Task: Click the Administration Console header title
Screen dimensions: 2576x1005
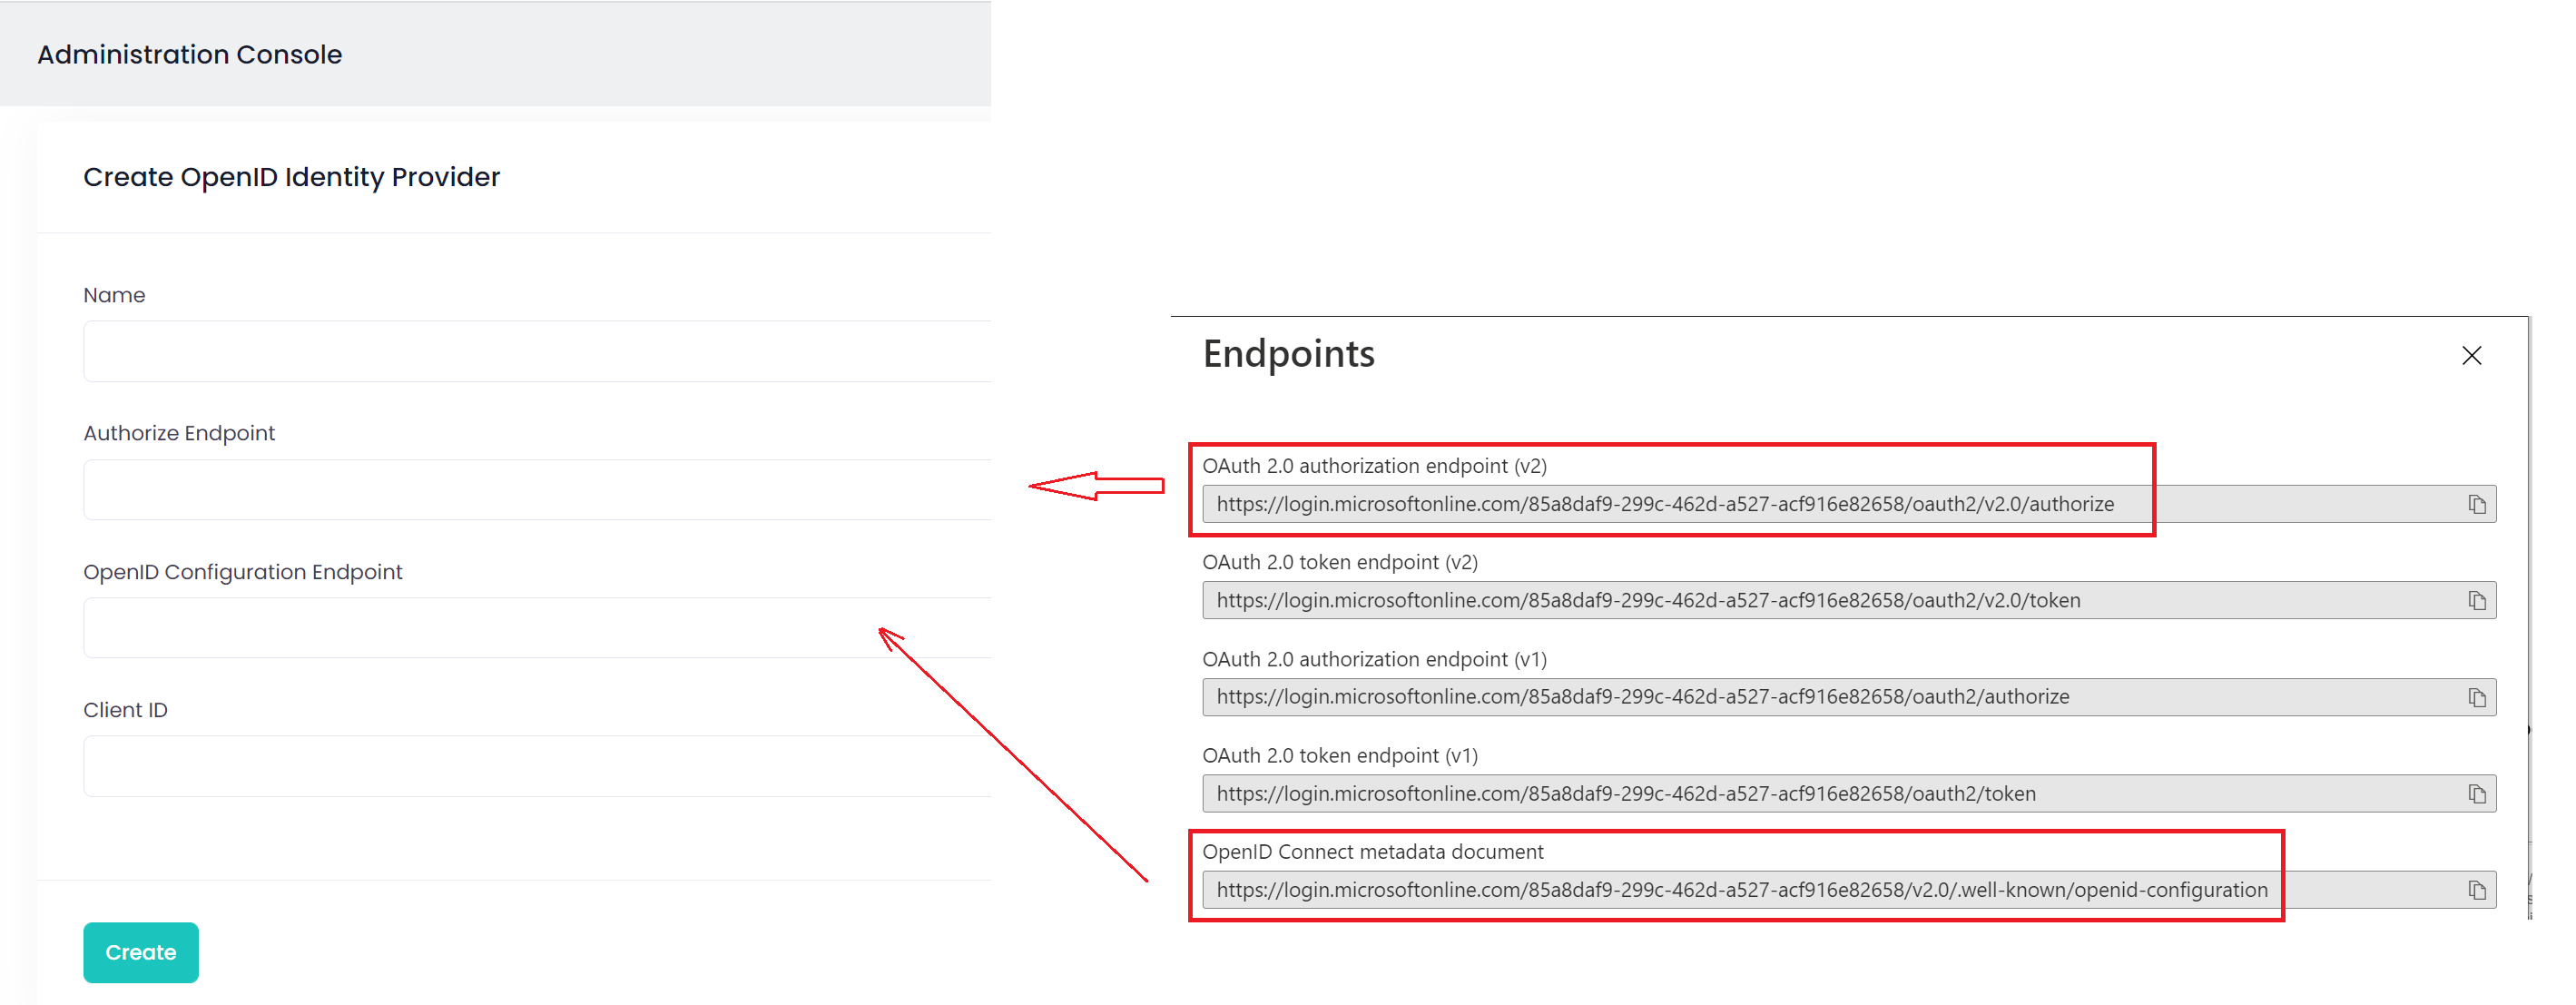Action: 190,54
